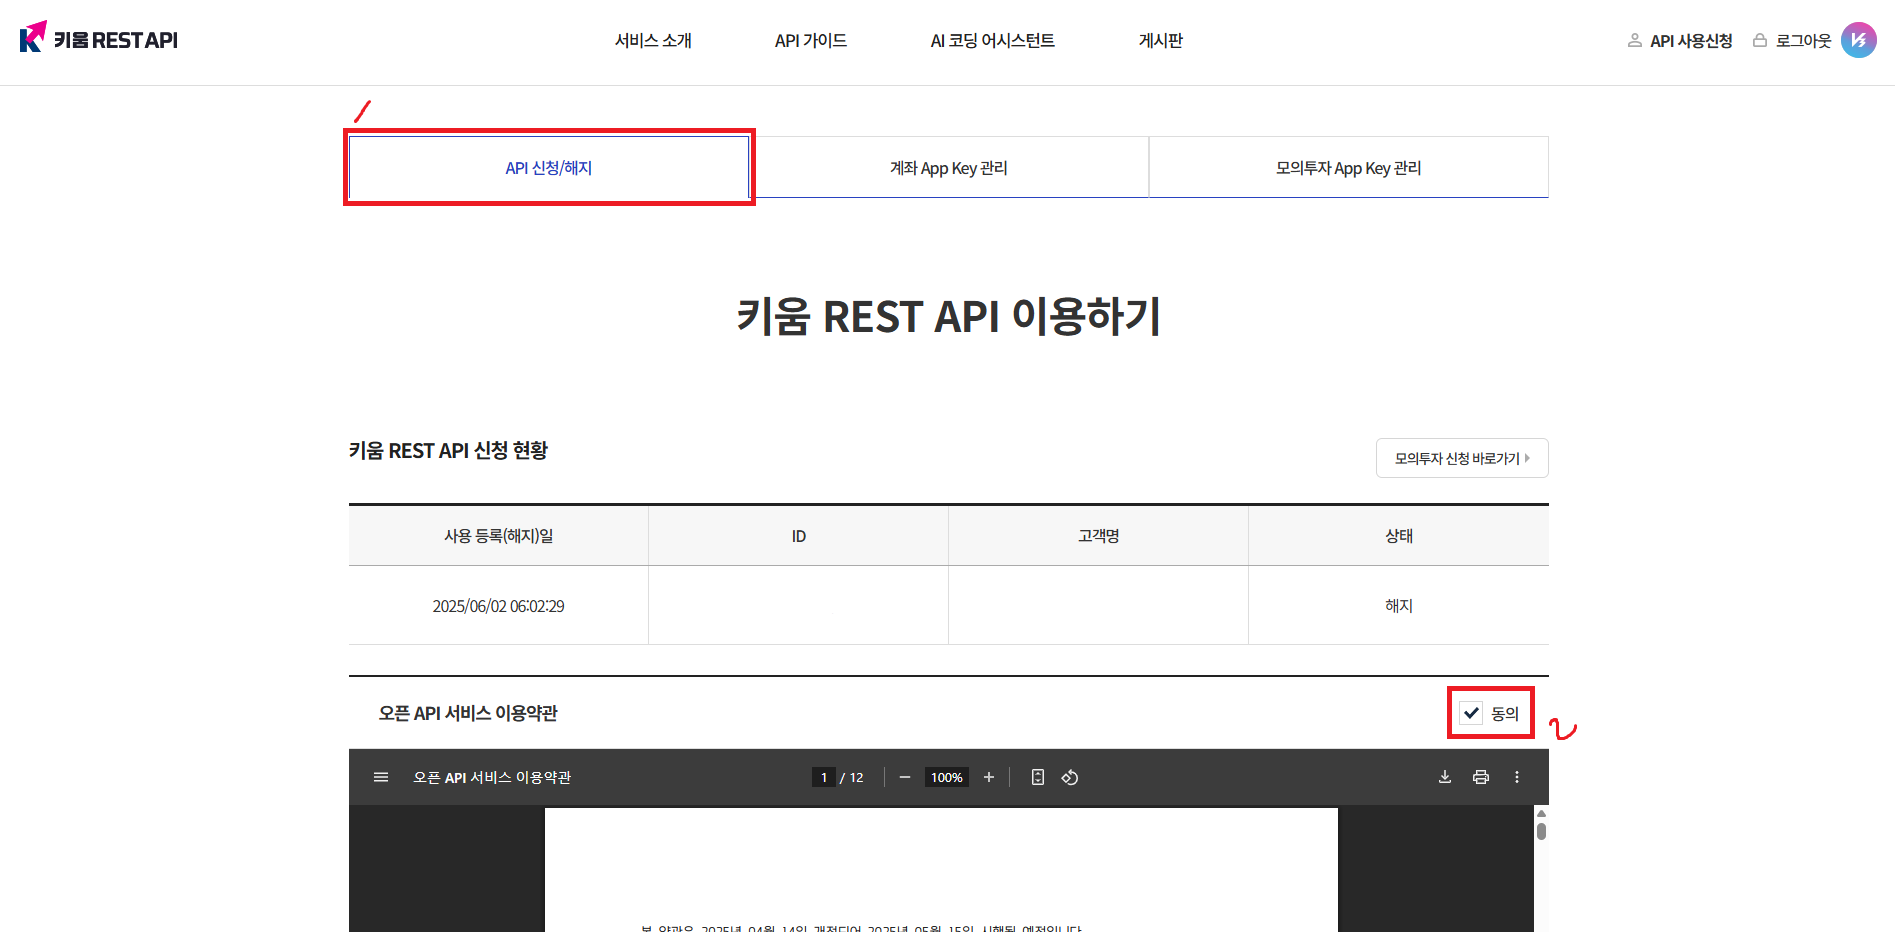
Task: Open the PDF viewer sidebar menu icon
Action: [380, 777]
